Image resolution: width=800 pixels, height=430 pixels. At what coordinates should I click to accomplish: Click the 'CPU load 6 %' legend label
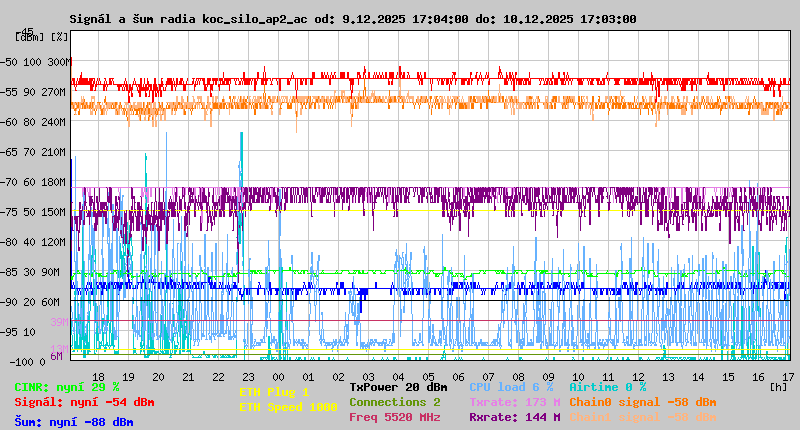[511, 387]
